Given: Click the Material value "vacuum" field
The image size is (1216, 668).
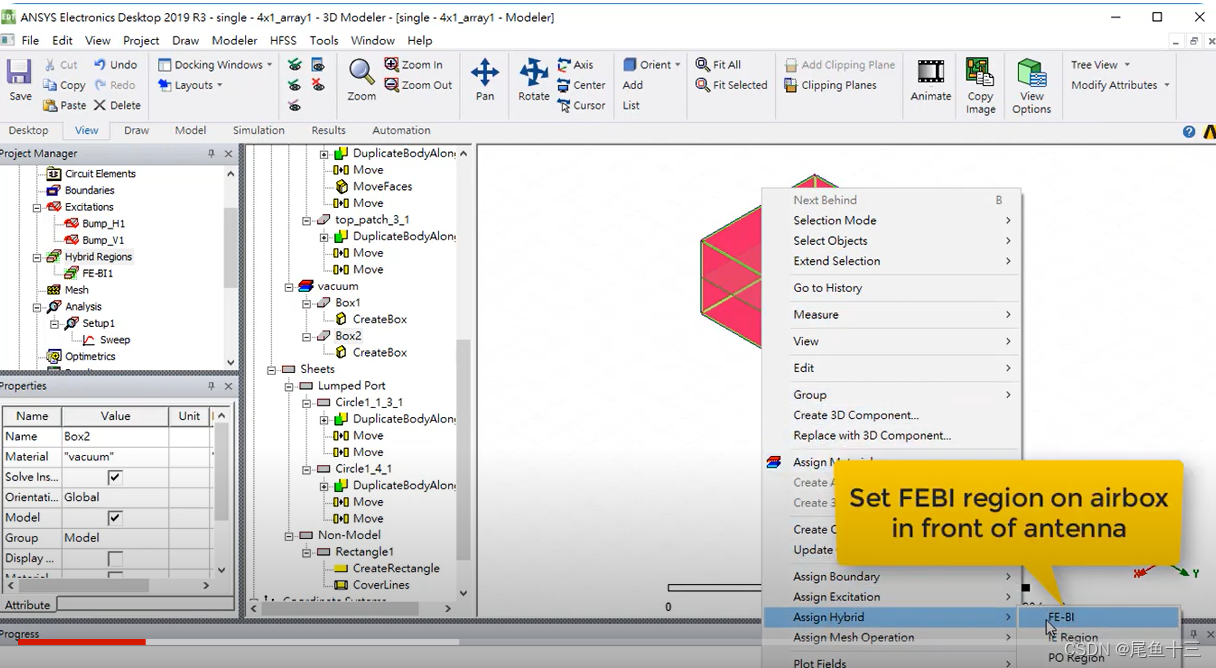Looking at the screenshot, I should pos(115,457).
